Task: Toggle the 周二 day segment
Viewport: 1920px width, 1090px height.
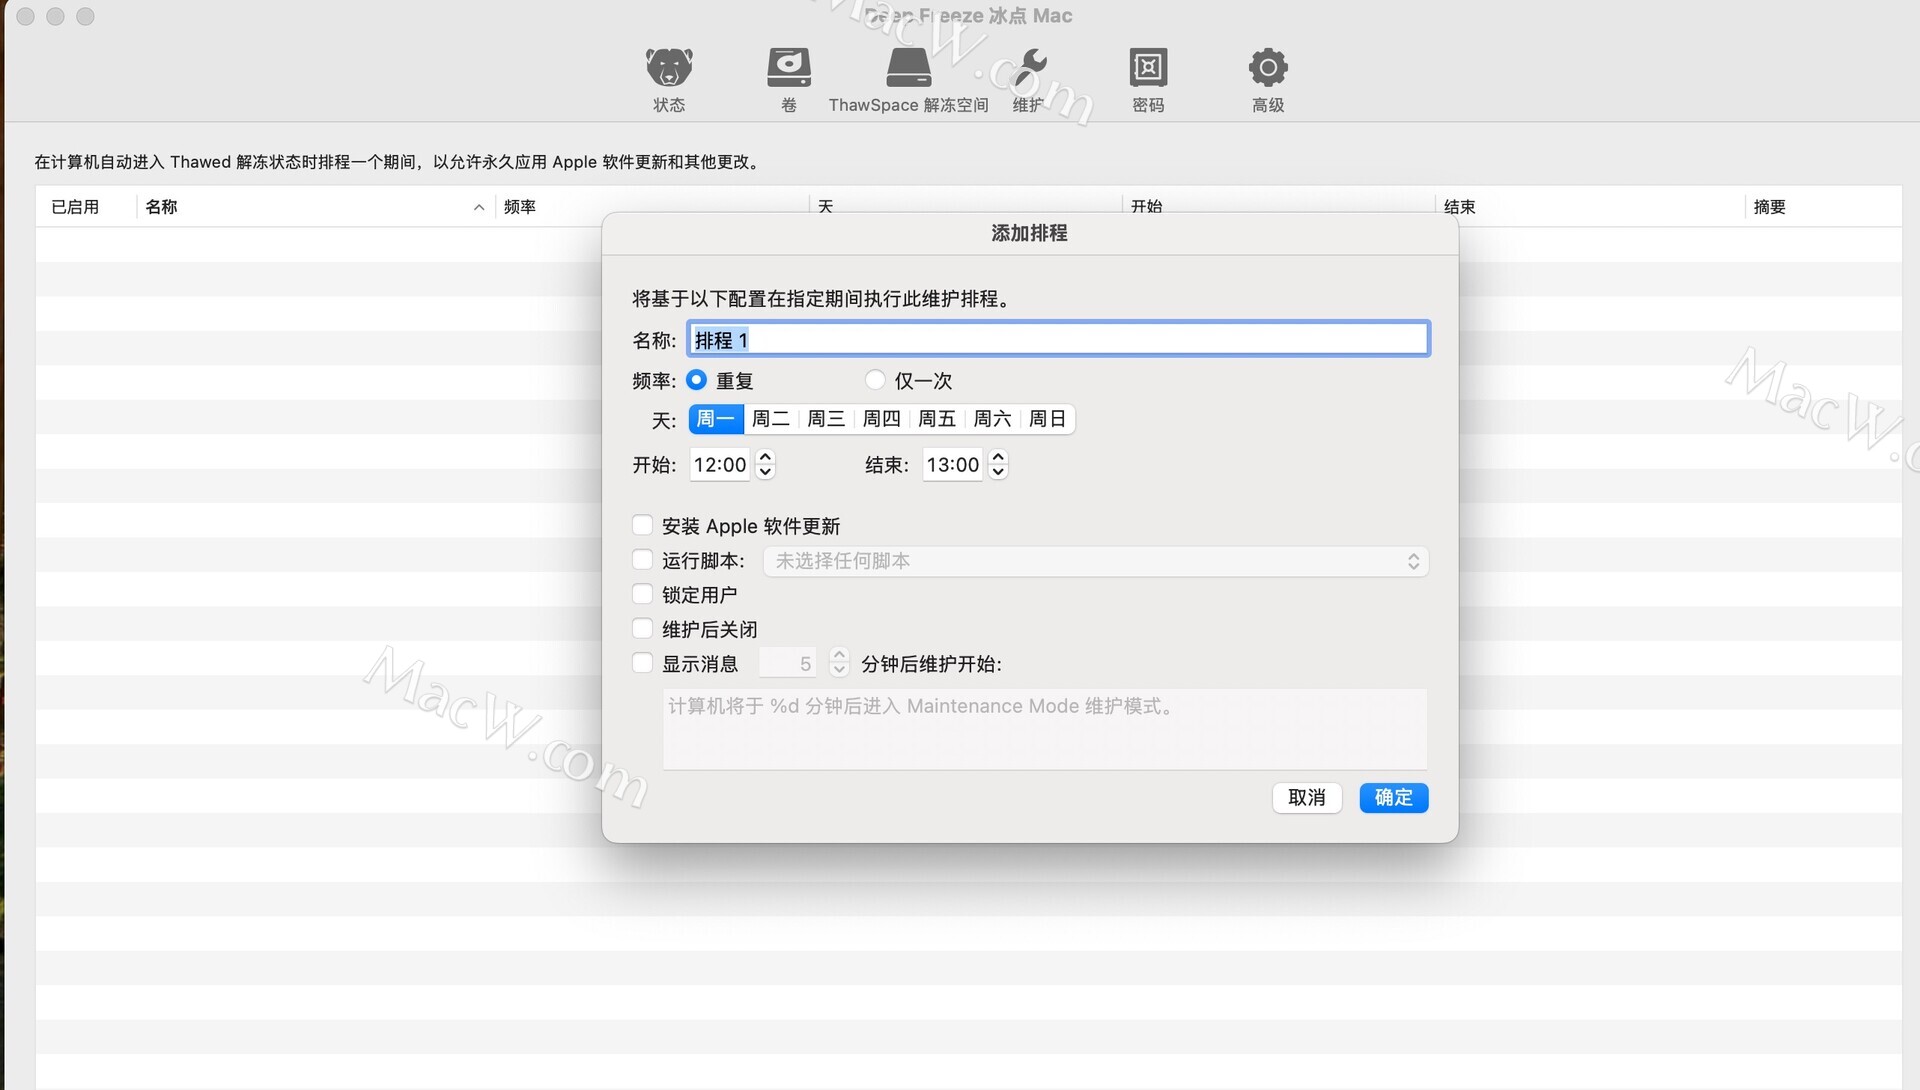Action: click(771, 419)
